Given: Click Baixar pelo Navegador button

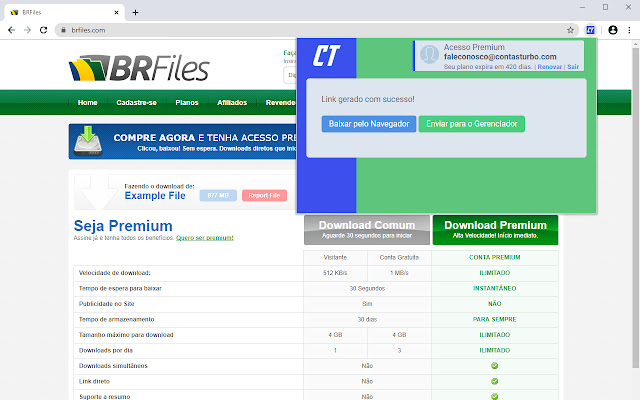Looking at the screenshot, I should (x=369, y=124).
